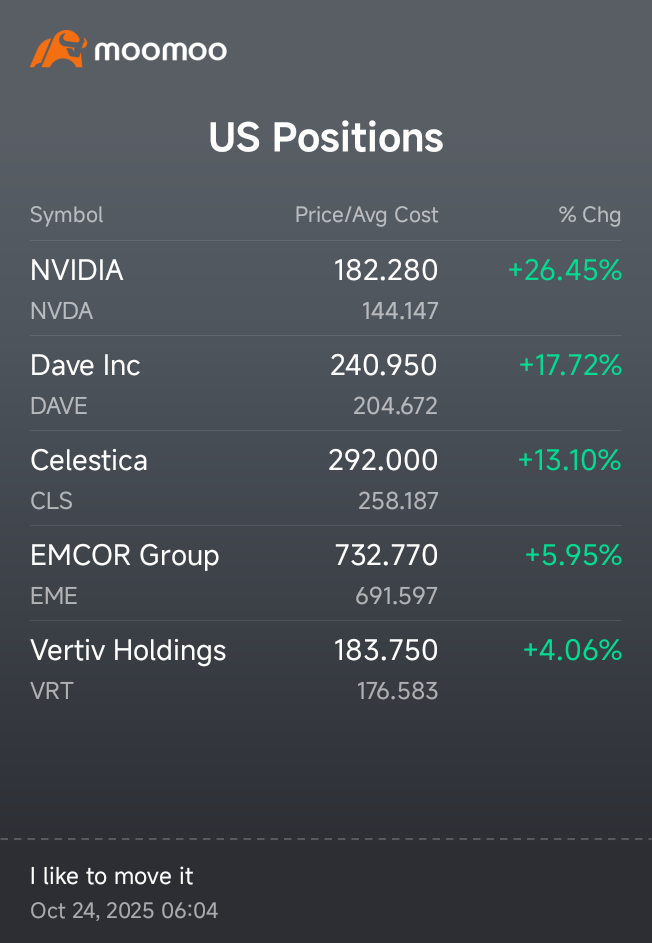Open the EMCOR Group position row
This screenshot has width=652, height=943.
pyautogui.click(x=326, y=573)
